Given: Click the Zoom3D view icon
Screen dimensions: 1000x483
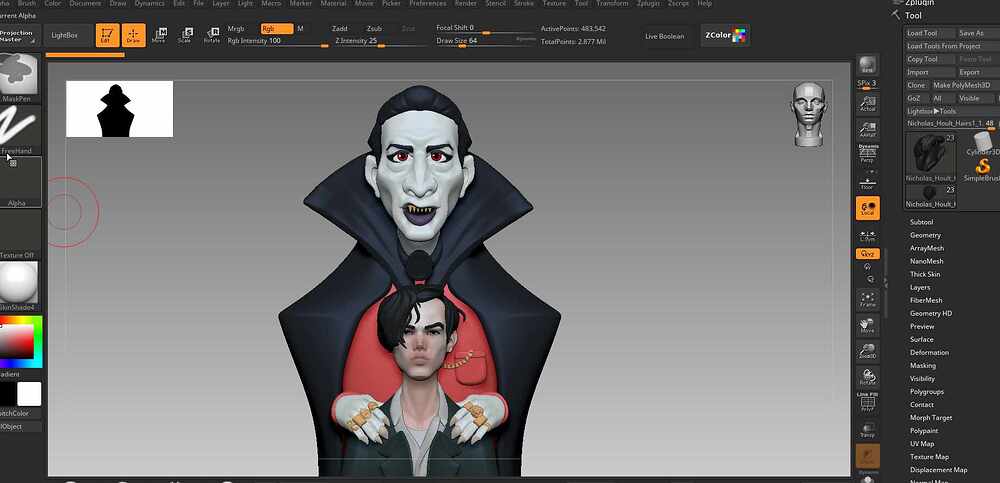Looking at the screenshot, I should point(867,352).
